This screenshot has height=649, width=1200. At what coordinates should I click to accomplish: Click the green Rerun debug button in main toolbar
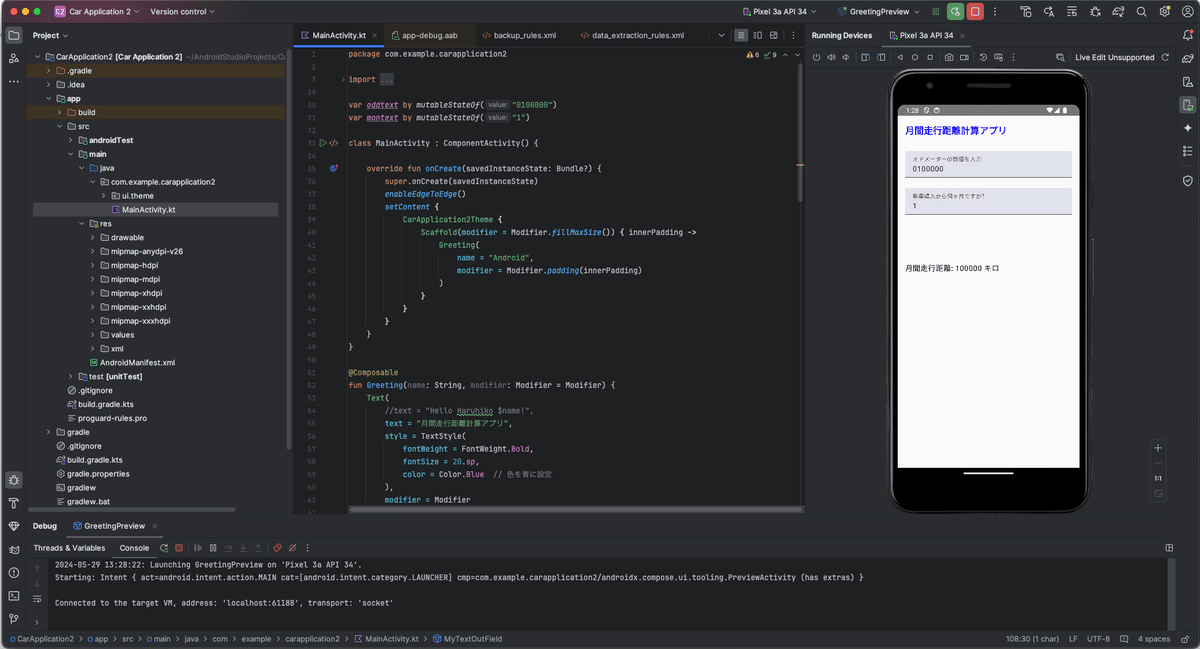click(x=956, y=12)
